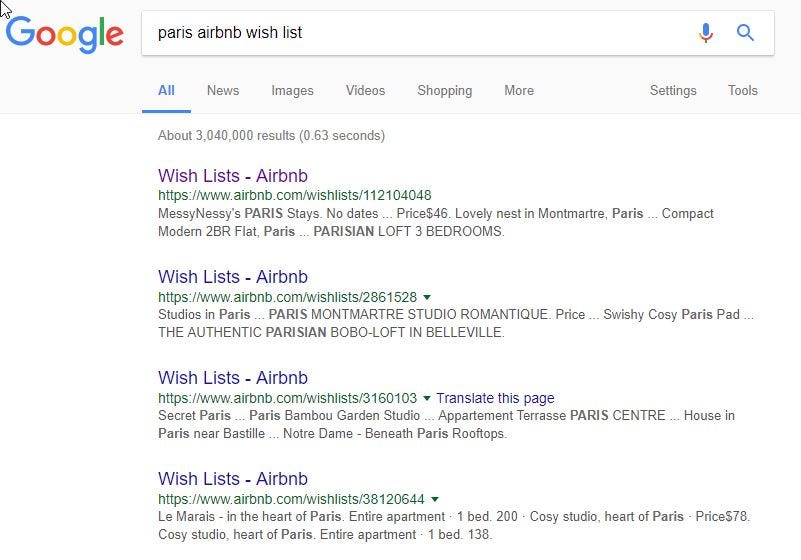
Task: Select the All results tab
Action: 166,90
